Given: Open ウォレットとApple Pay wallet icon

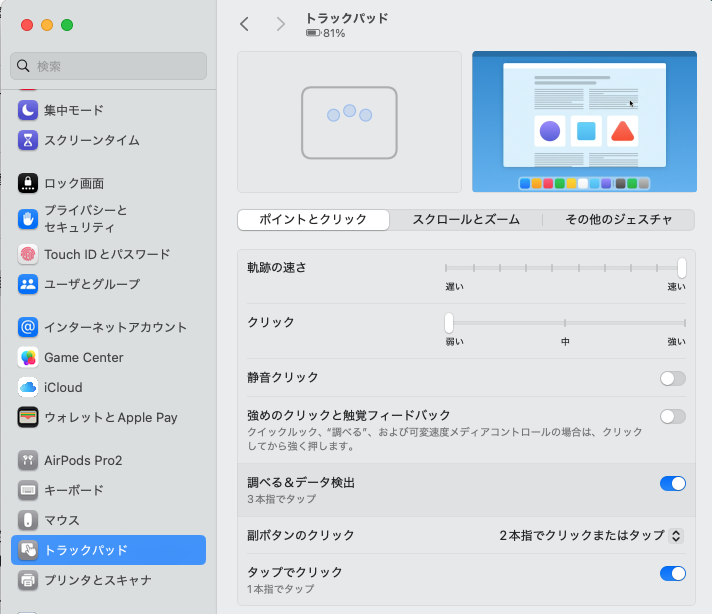Looking at the screenshot, I should coord(28,417).
